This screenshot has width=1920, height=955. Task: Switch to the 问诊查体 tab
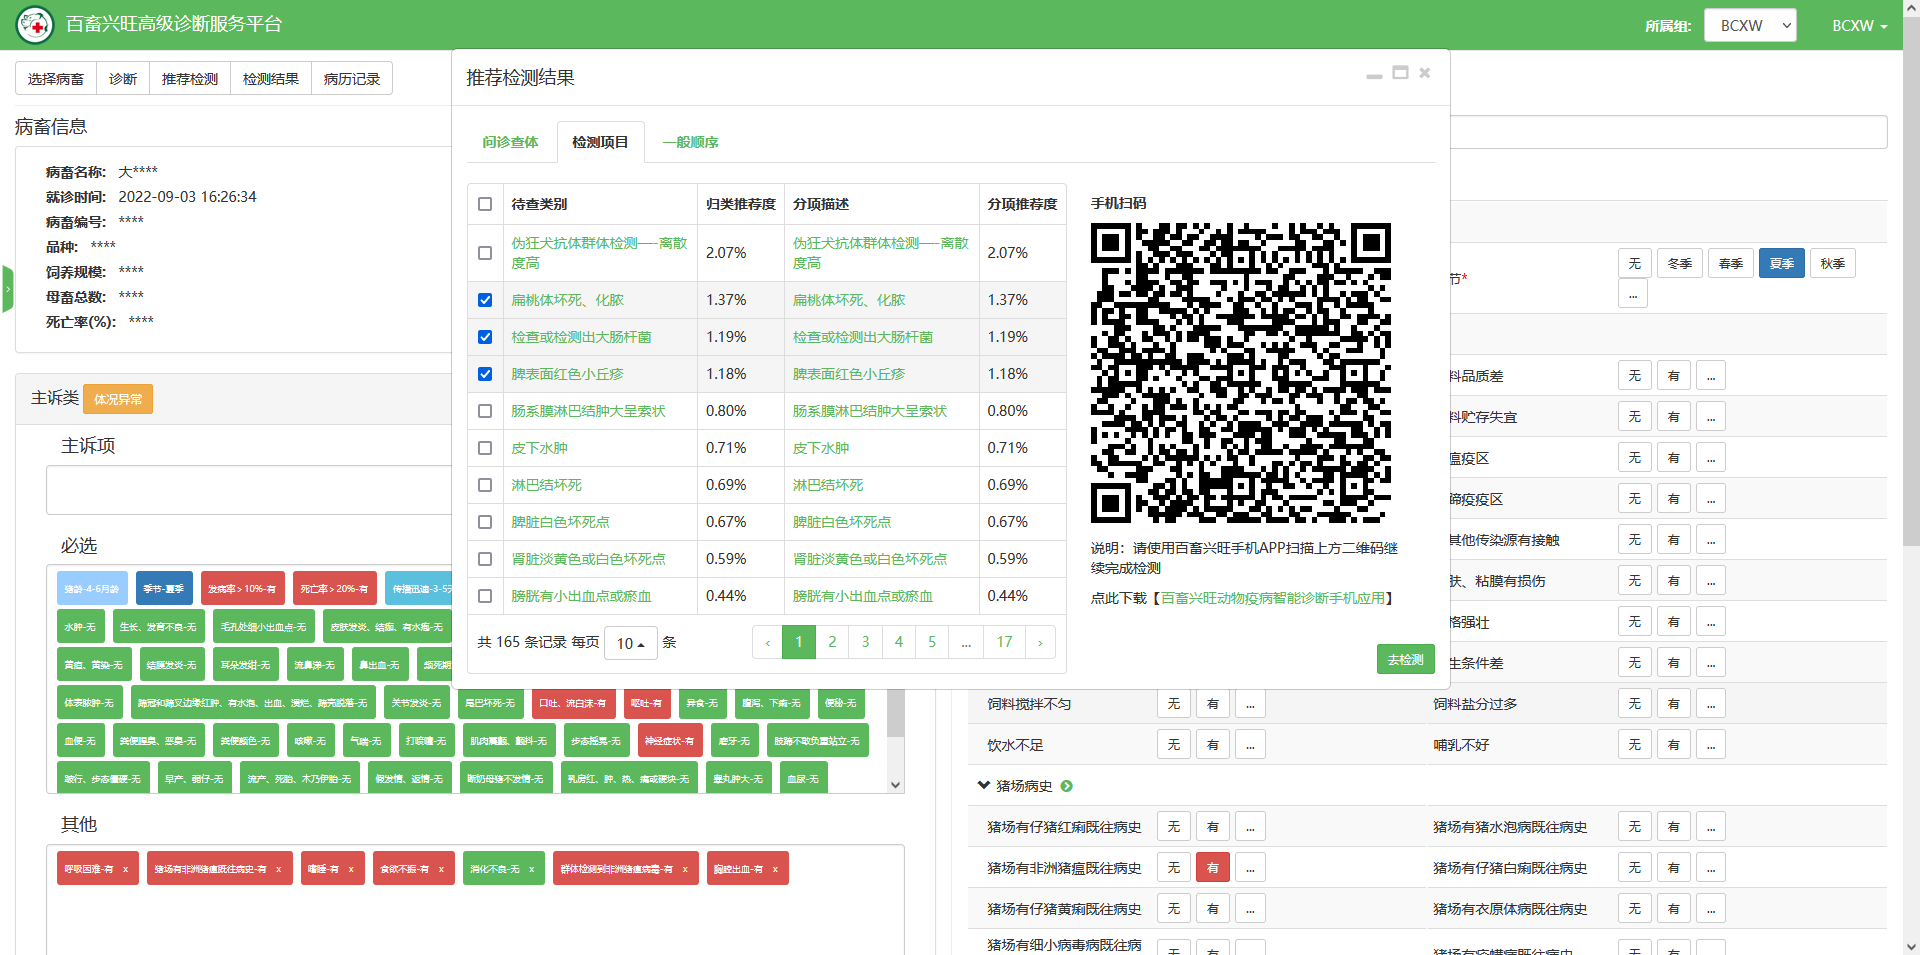[x=510, y=142]
